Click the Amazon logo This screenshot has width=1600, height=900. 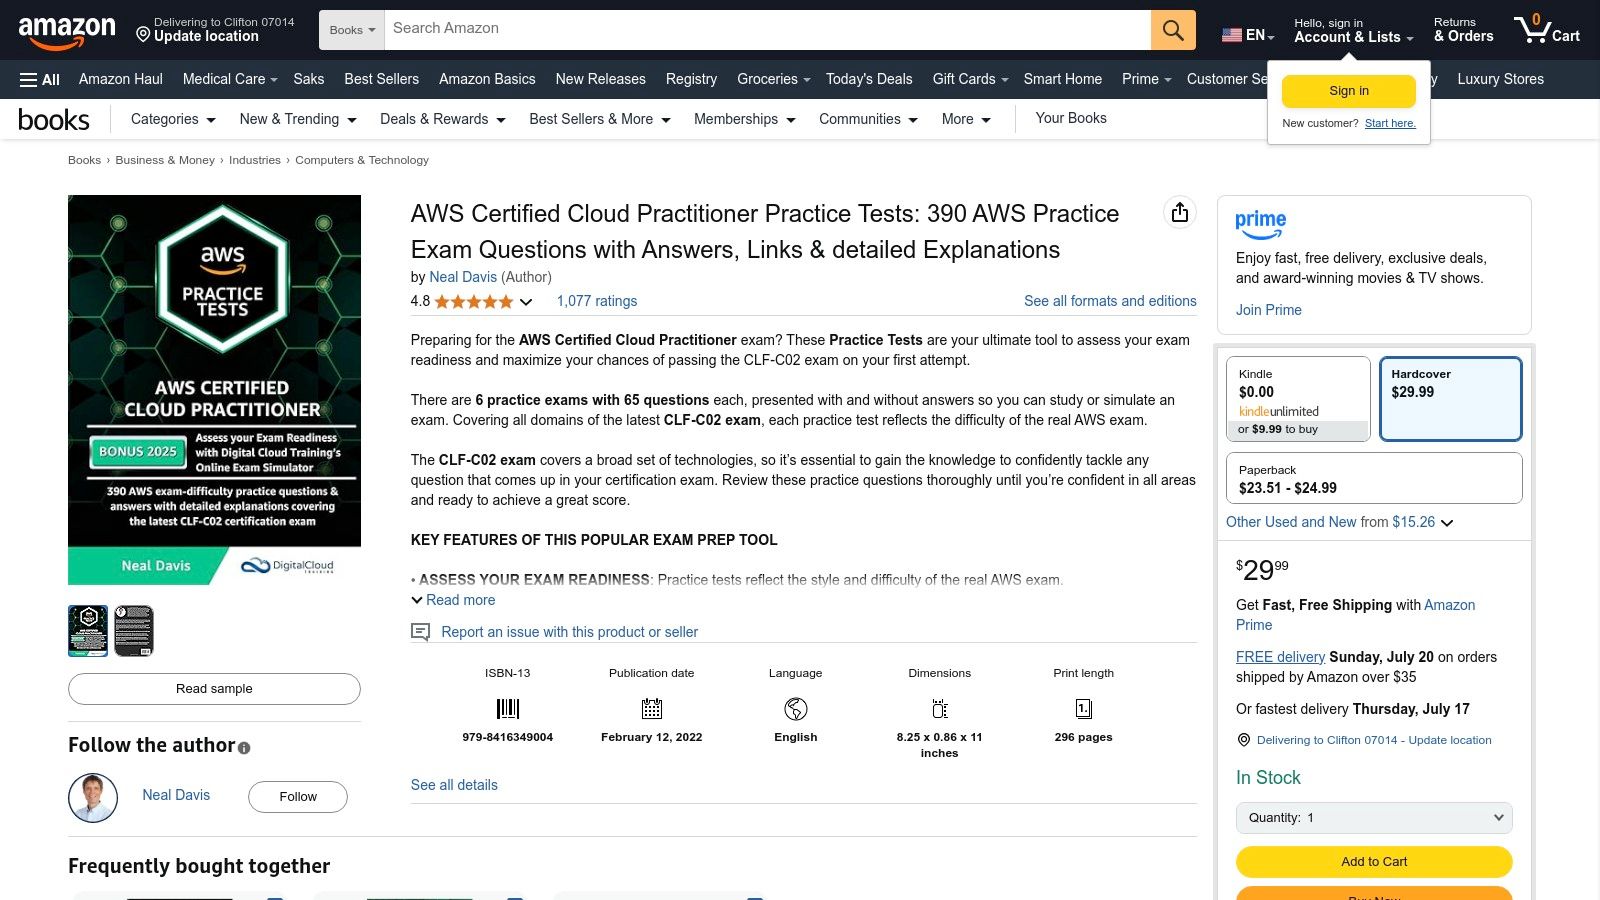67,30
